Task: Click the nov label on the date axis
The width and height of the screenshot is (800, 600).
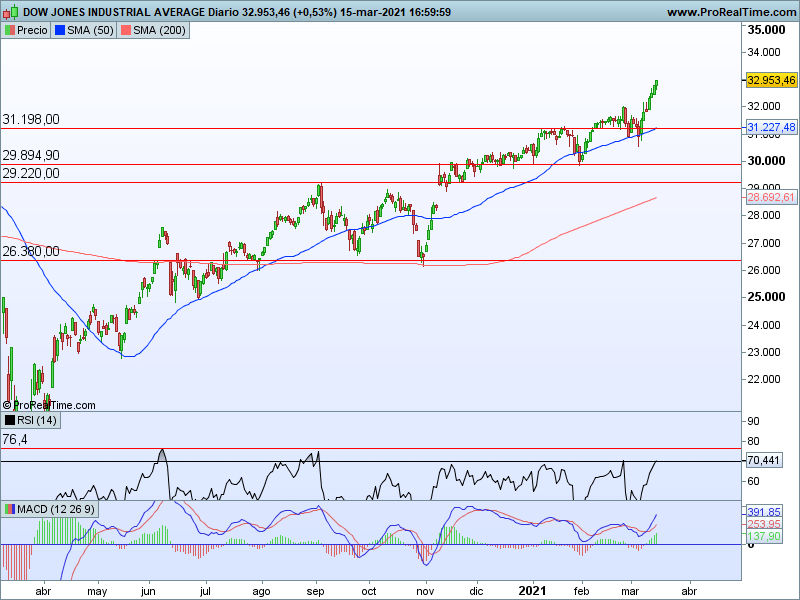Action: 425,592
